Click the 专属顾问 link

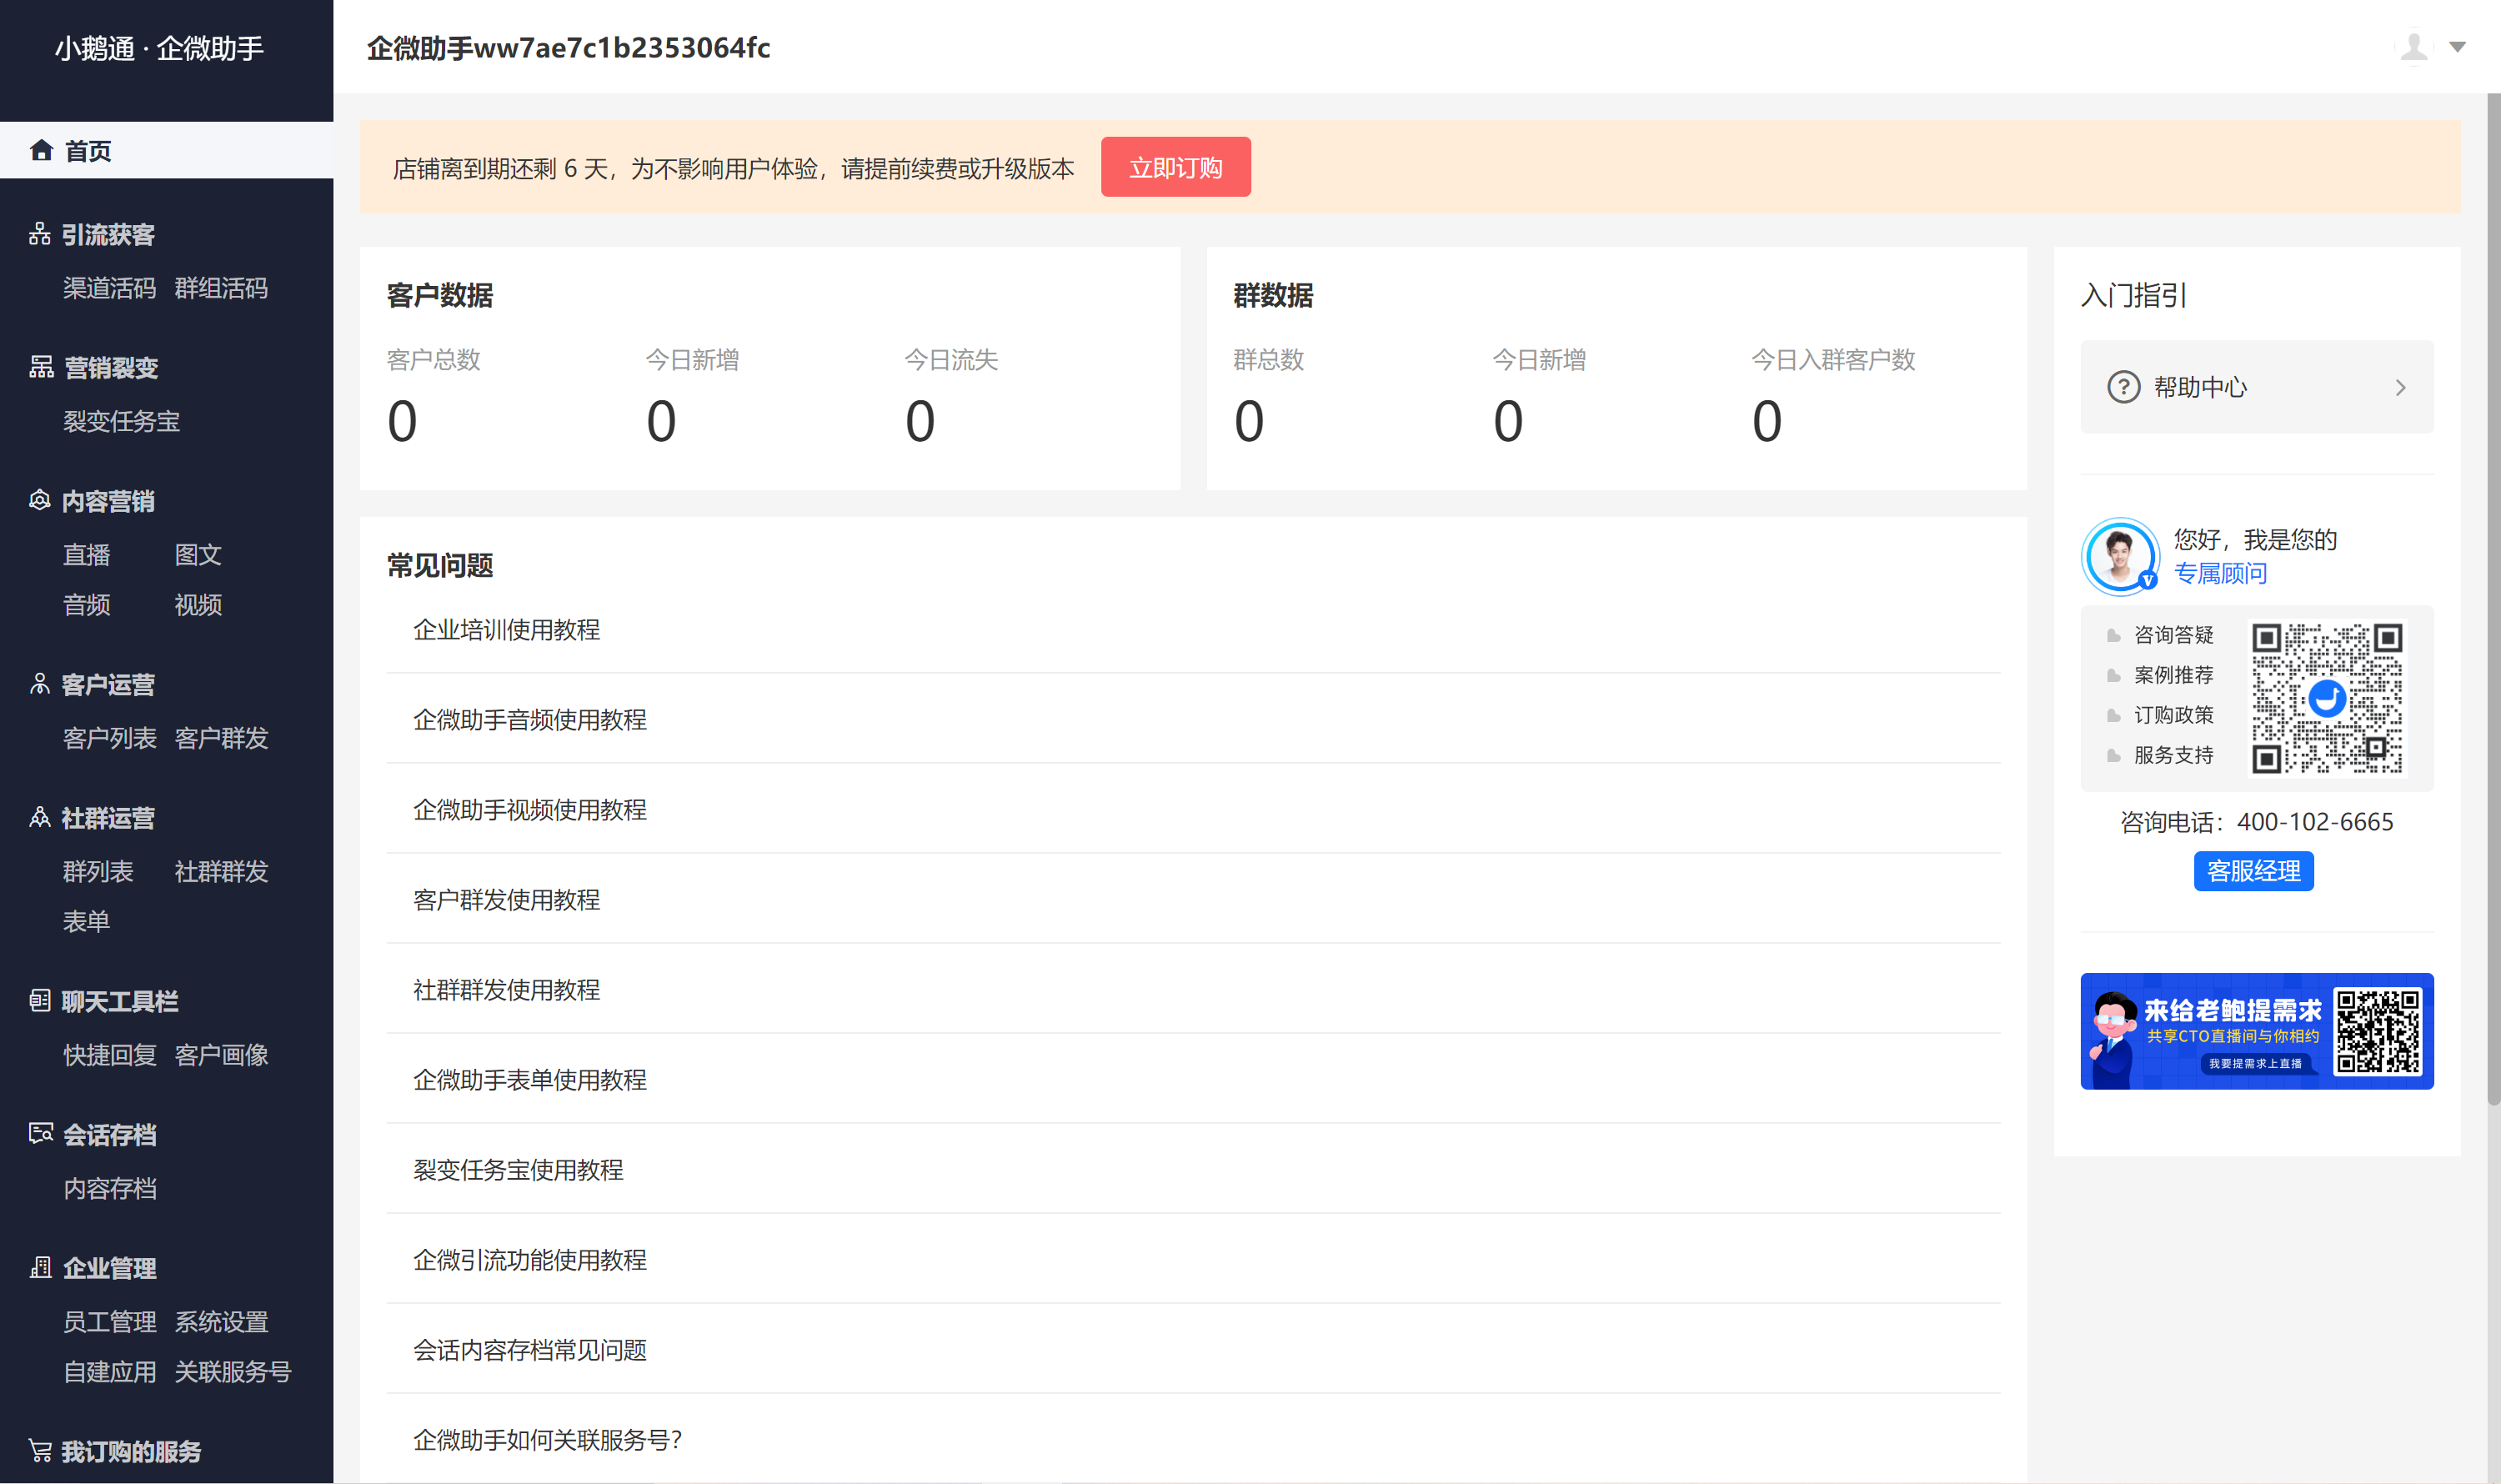(x=2220, y=573)
